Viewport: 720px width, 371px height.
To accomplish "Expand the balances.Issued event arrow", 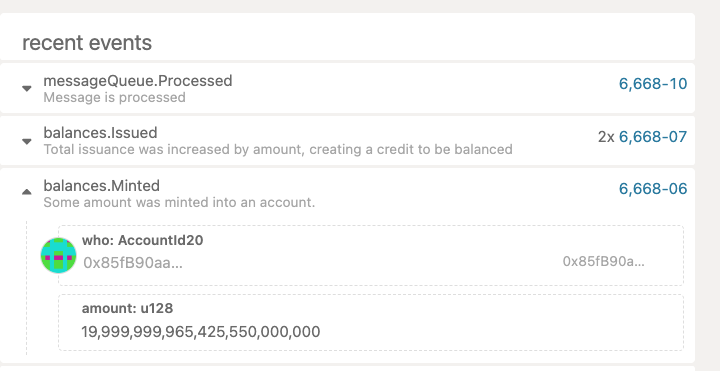I will pos(27,141).
